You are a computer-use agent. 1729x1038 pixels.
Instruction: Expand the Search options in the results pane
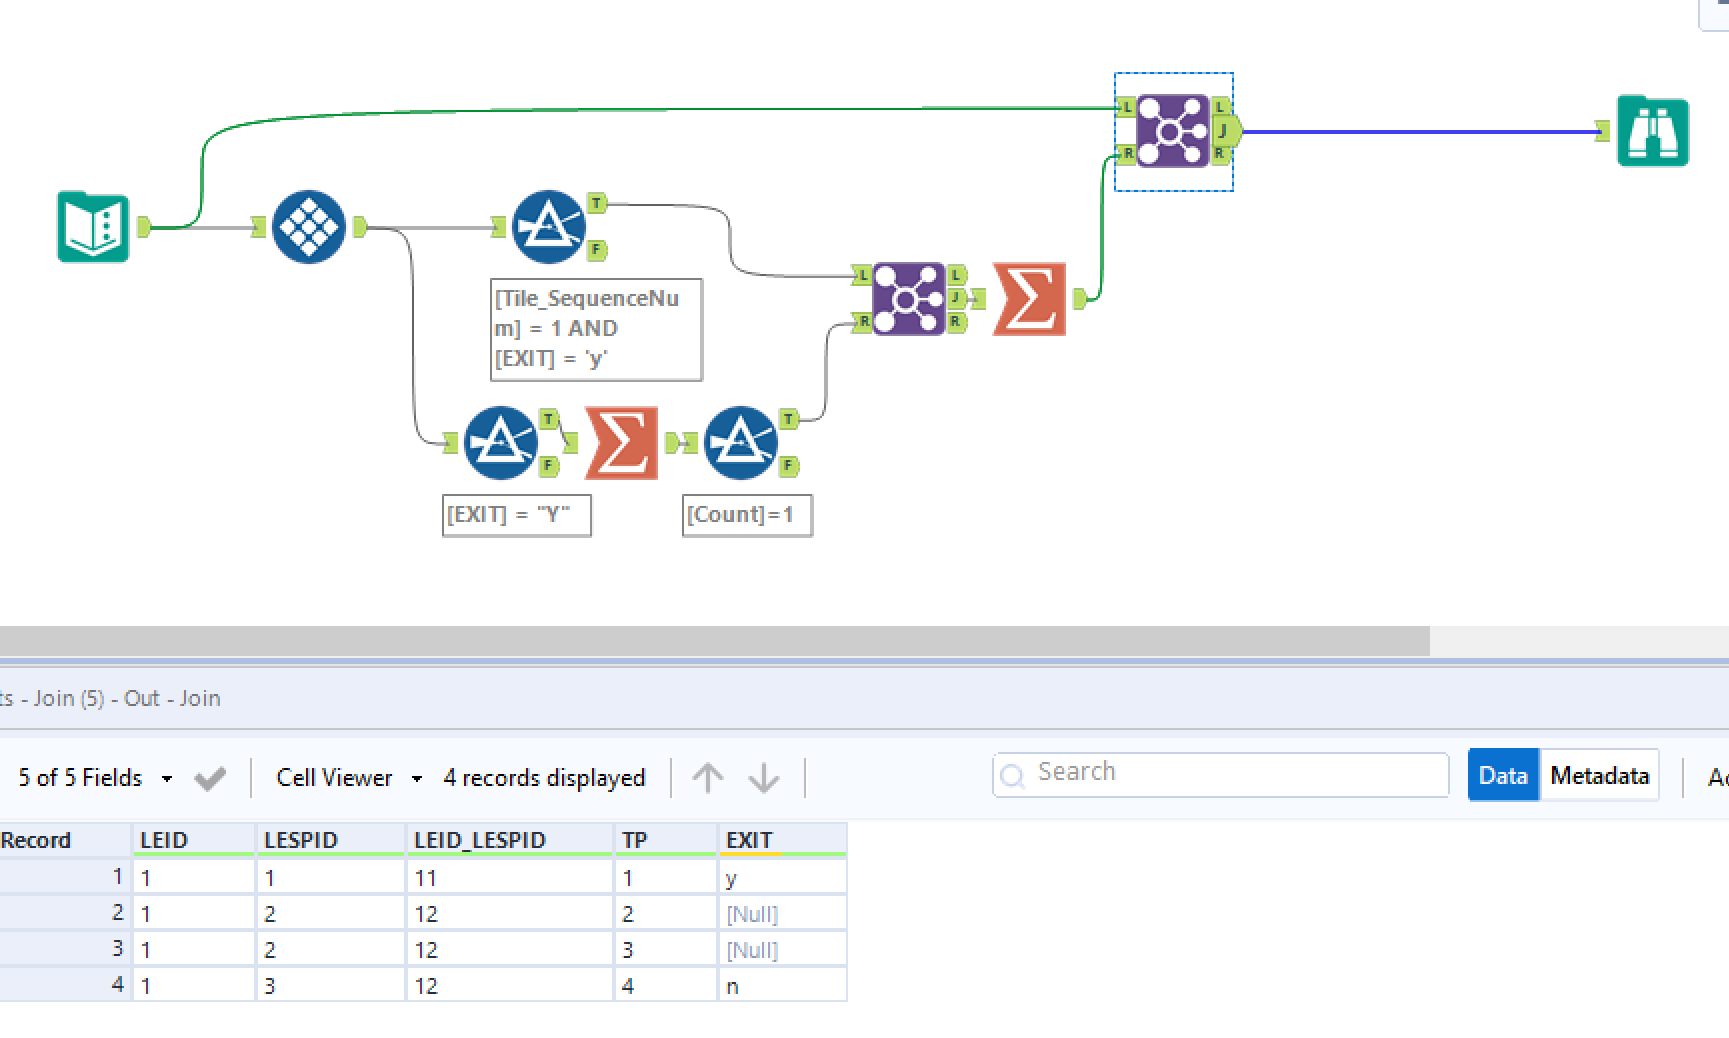click(1014, 773)
